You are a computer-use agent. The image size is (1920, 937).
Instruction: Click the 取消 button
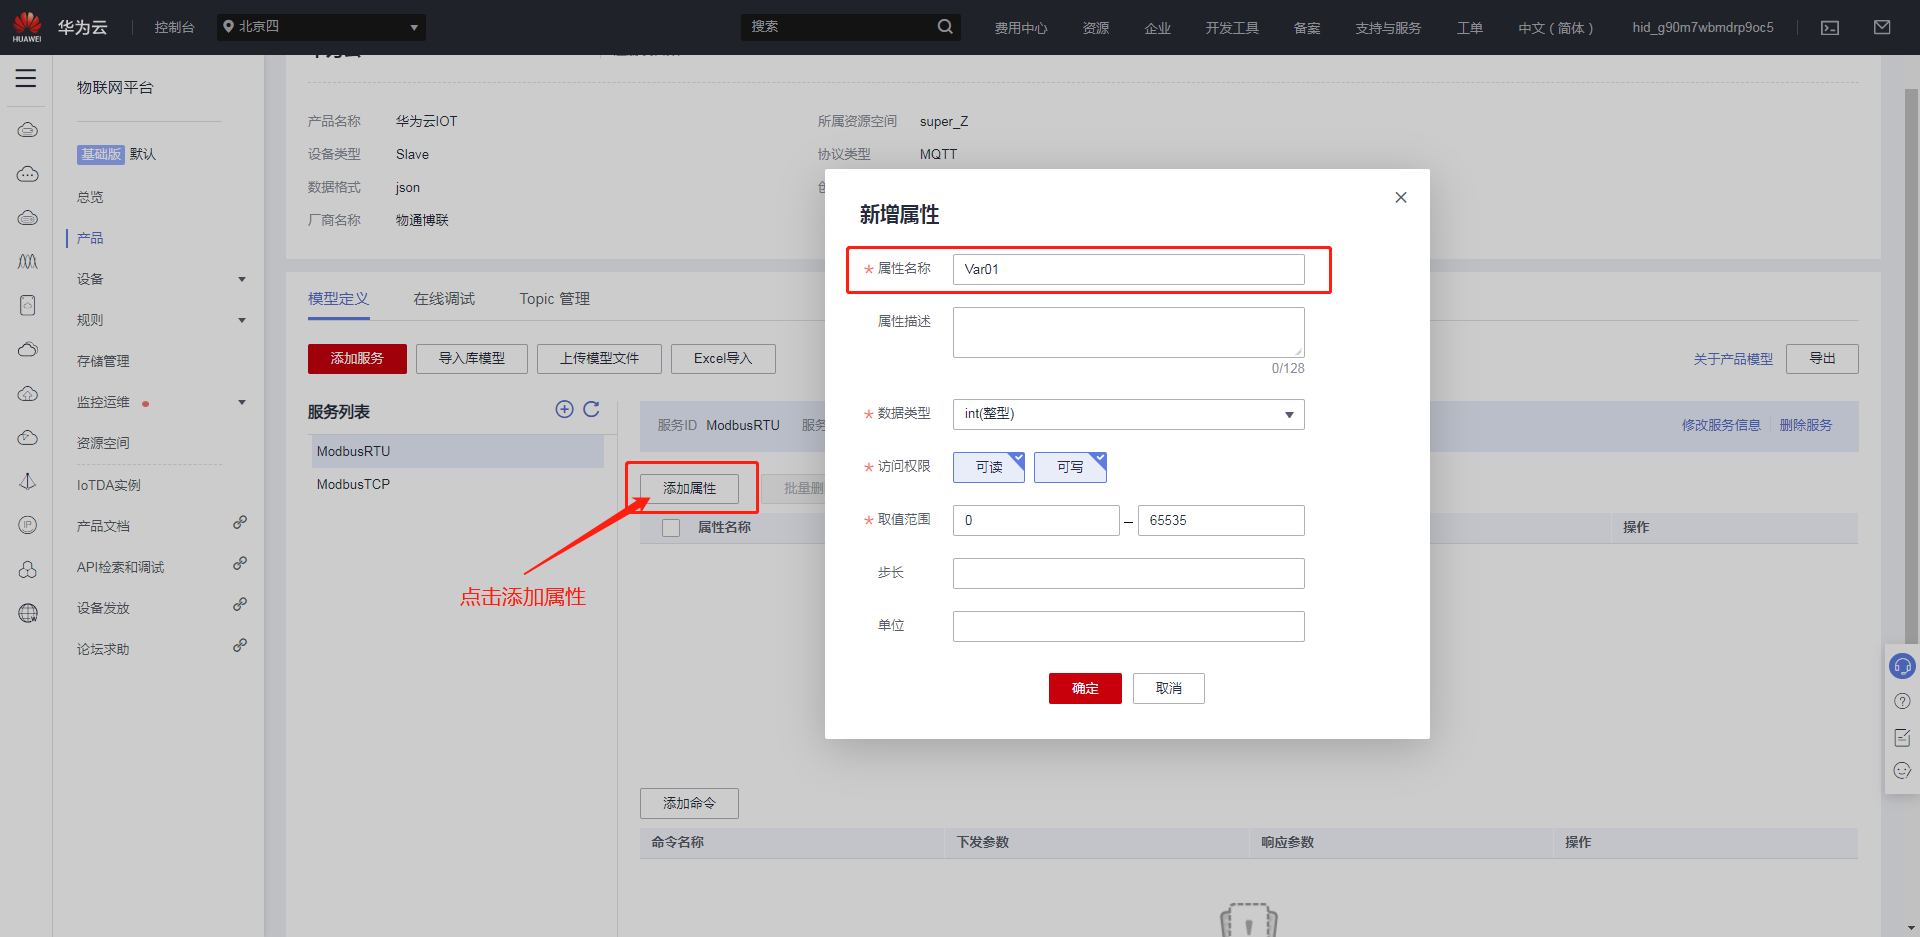[1168, 688]
